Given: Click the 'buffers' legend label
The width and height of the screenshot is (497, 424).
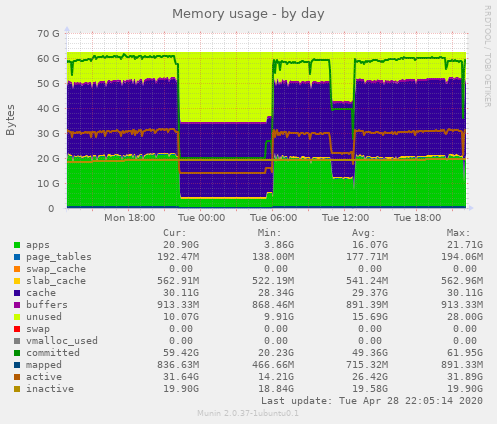Looking at the screenshot, I should [47, 305].
